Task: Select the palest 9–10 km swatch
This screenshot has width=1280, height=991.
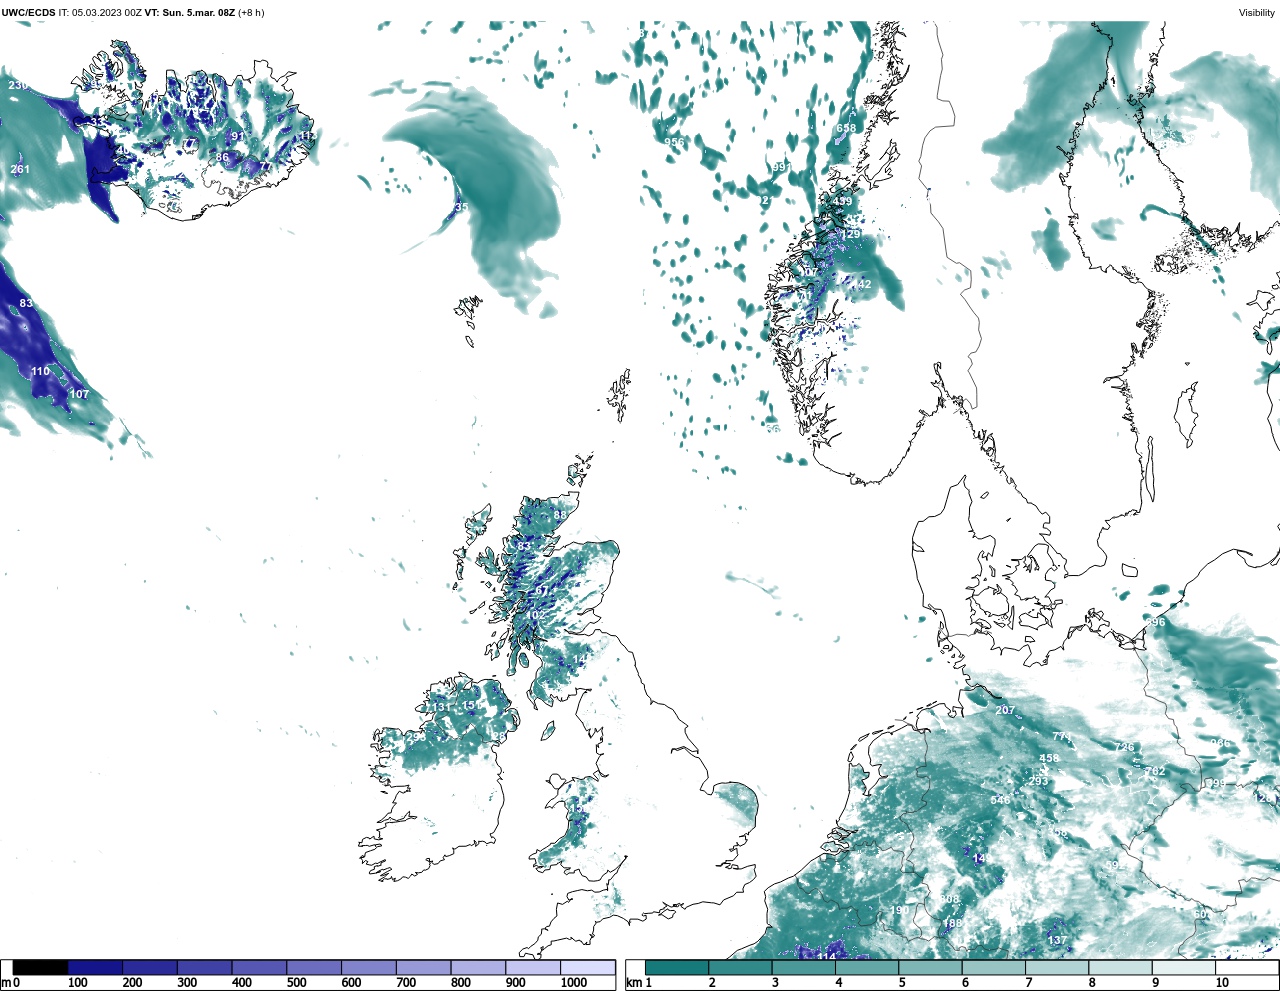Action: click(1185, 968)
